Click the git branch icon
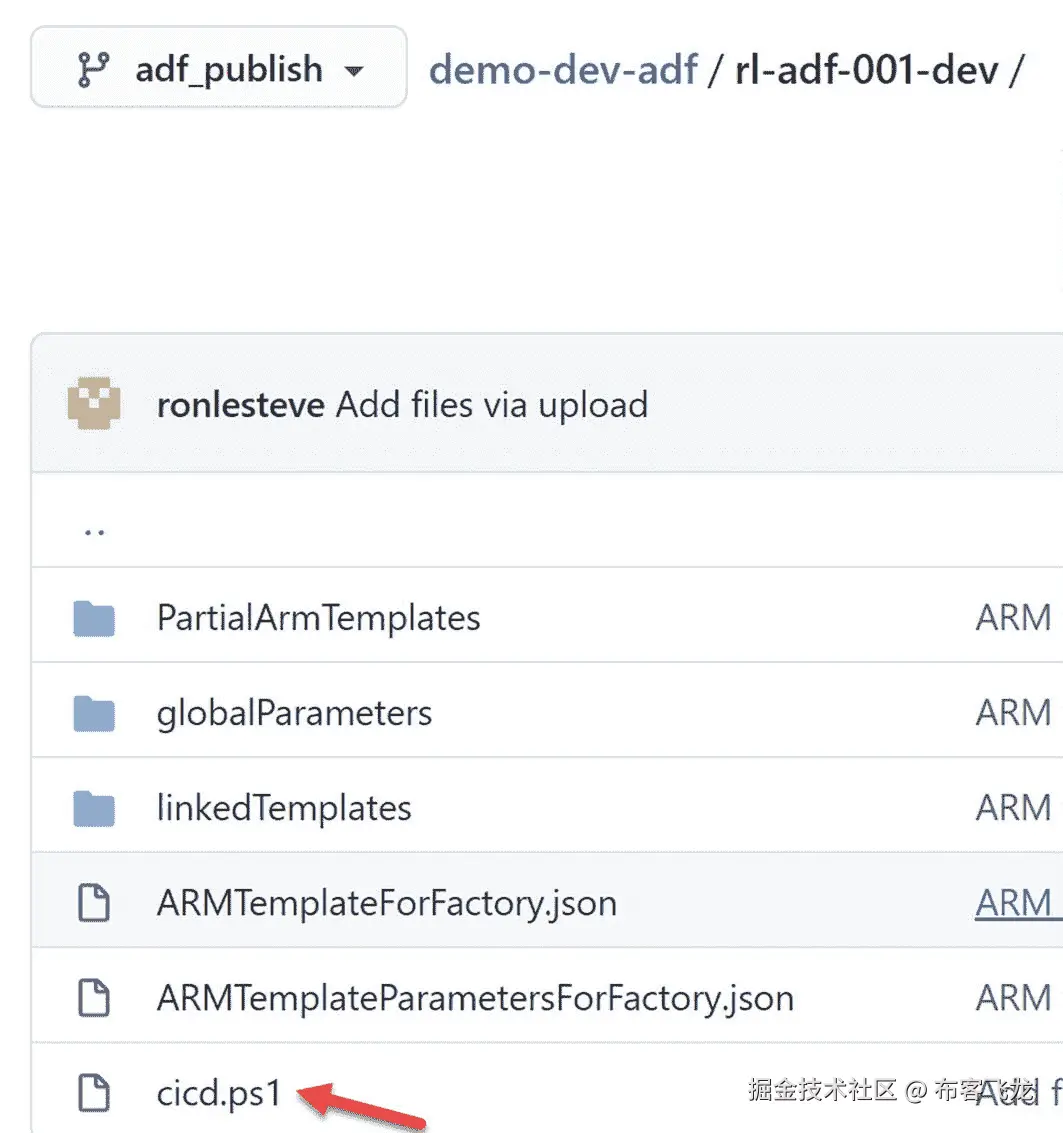The image size is (1063, 1133). click(x=95, y=69)
